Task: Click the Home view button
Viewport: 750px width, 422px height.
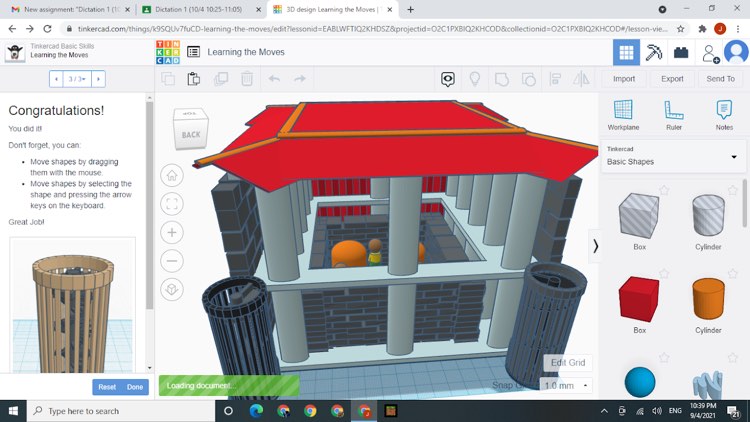Action: pyautogui.click(x=172, y=176)
